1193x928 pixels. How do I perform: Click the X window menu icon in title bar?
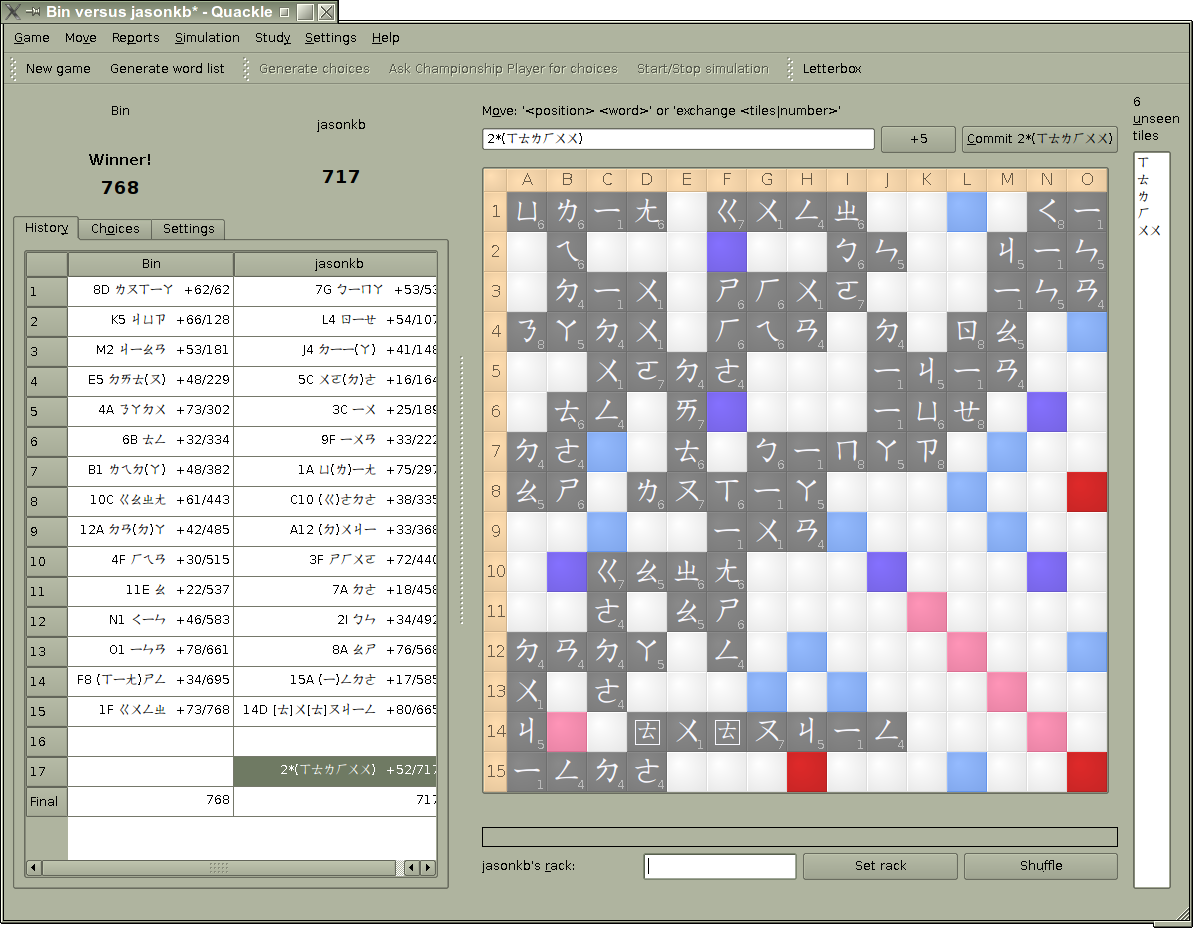pyautogui.click(x=11, y=12)
